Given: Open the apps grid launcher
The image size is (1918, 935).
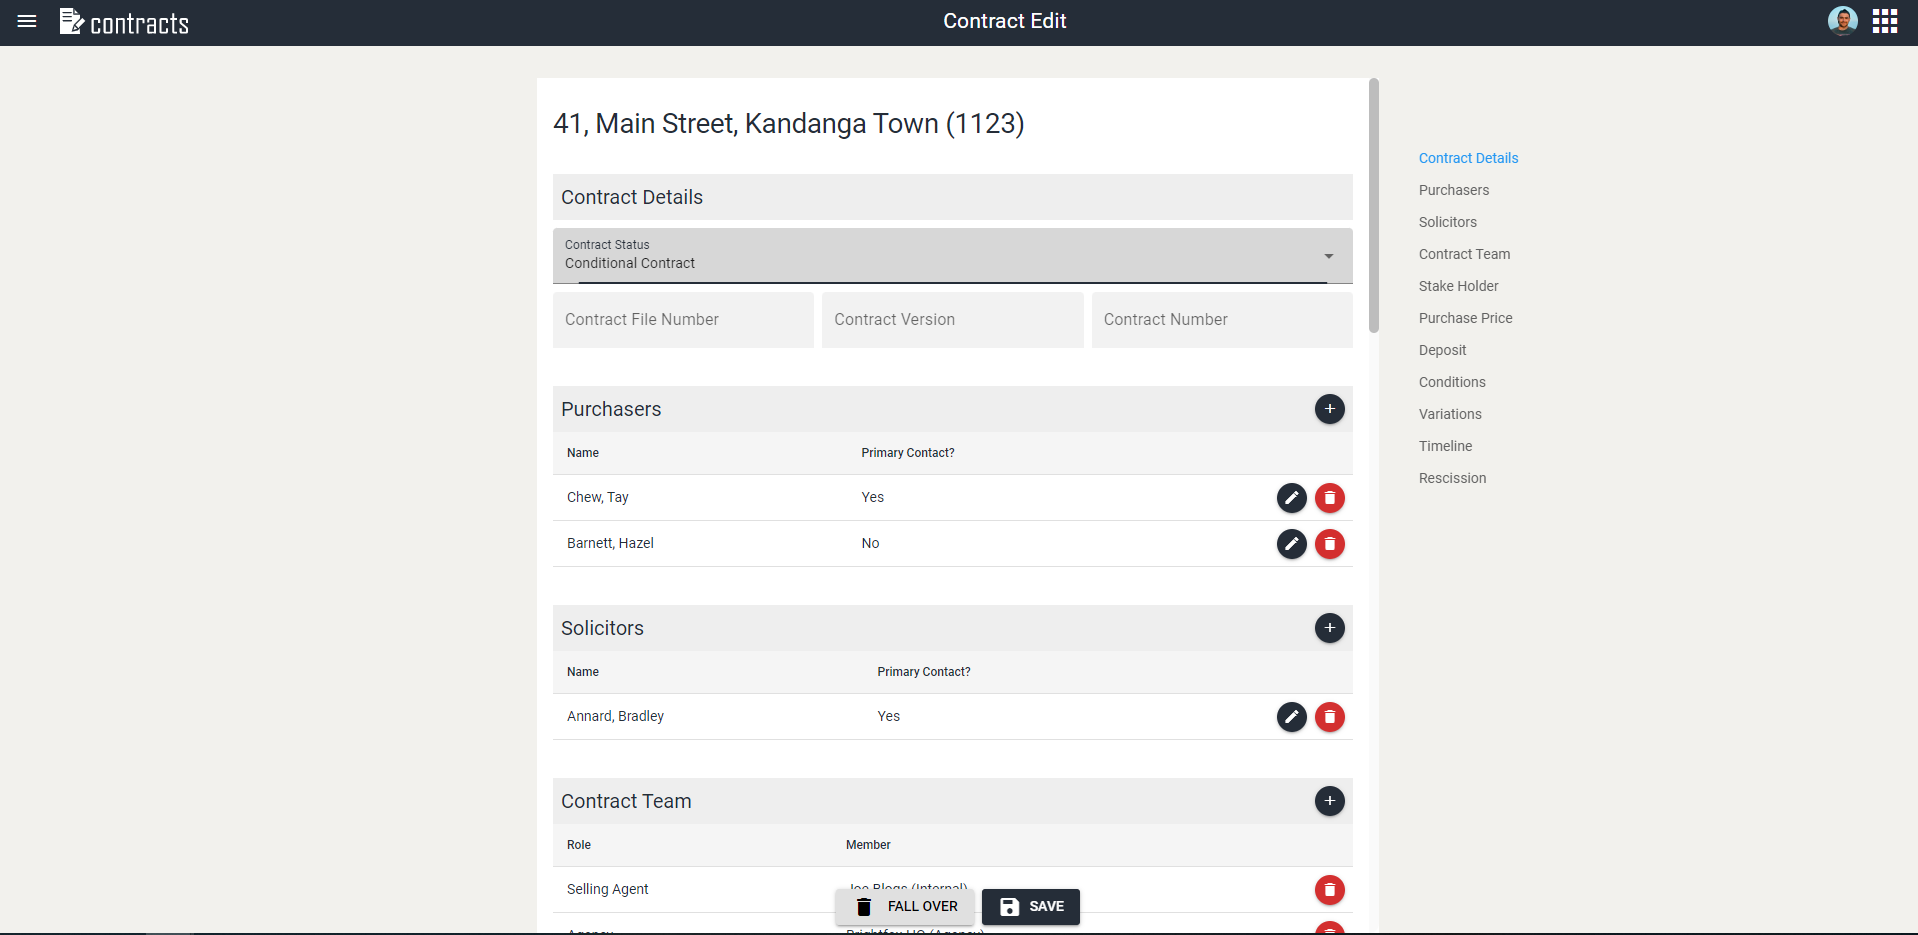Looking at the screenshot, I should click(1884, 21).
